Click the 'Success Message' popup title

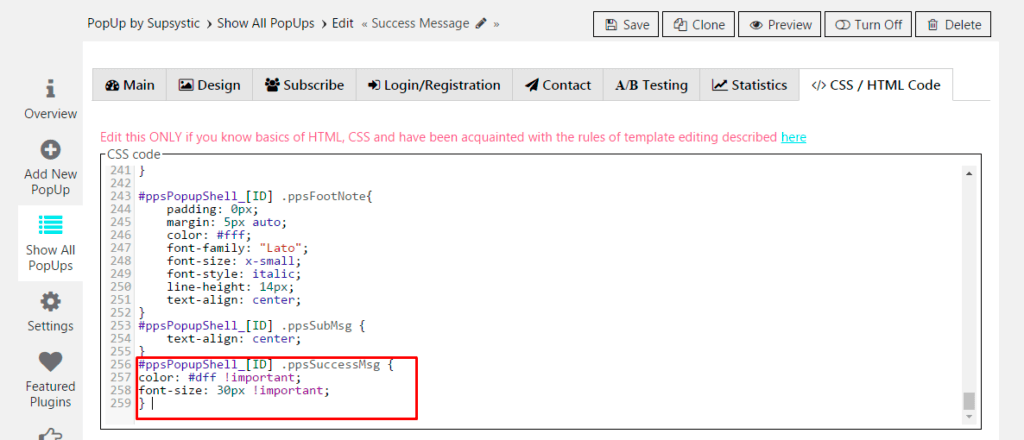tap(420, 24)
